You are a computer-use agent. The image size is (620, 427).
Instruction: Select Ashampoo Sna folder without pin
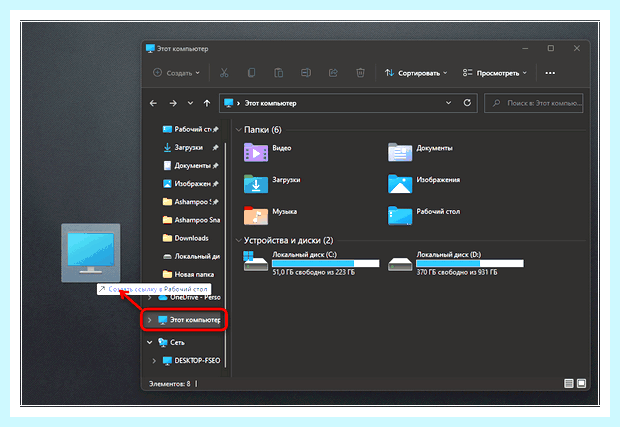(191, 220)
